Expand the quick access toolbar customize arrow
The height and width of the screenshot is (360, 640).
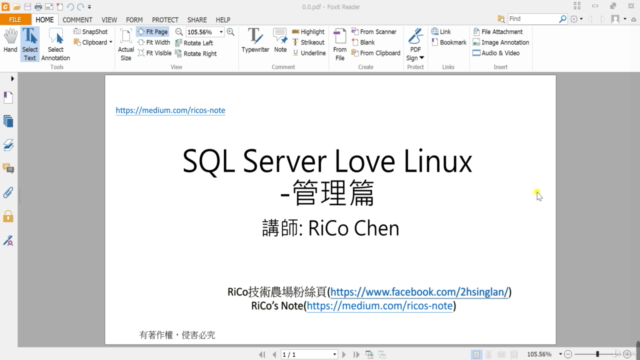89,7
